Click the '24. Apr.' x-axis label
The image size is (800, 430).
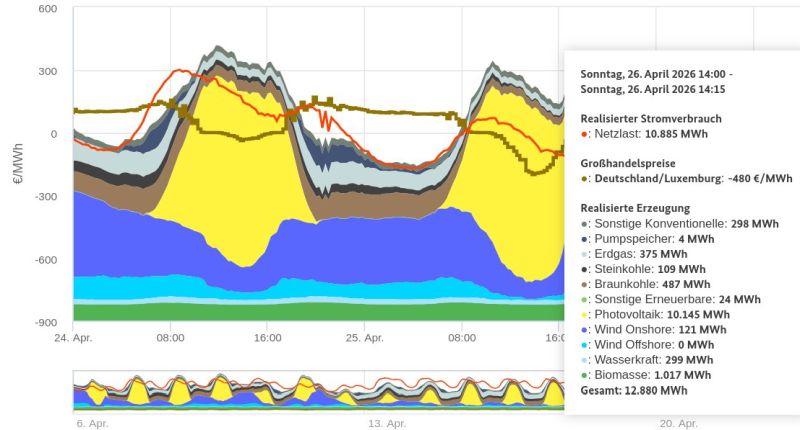pos(73,338)
